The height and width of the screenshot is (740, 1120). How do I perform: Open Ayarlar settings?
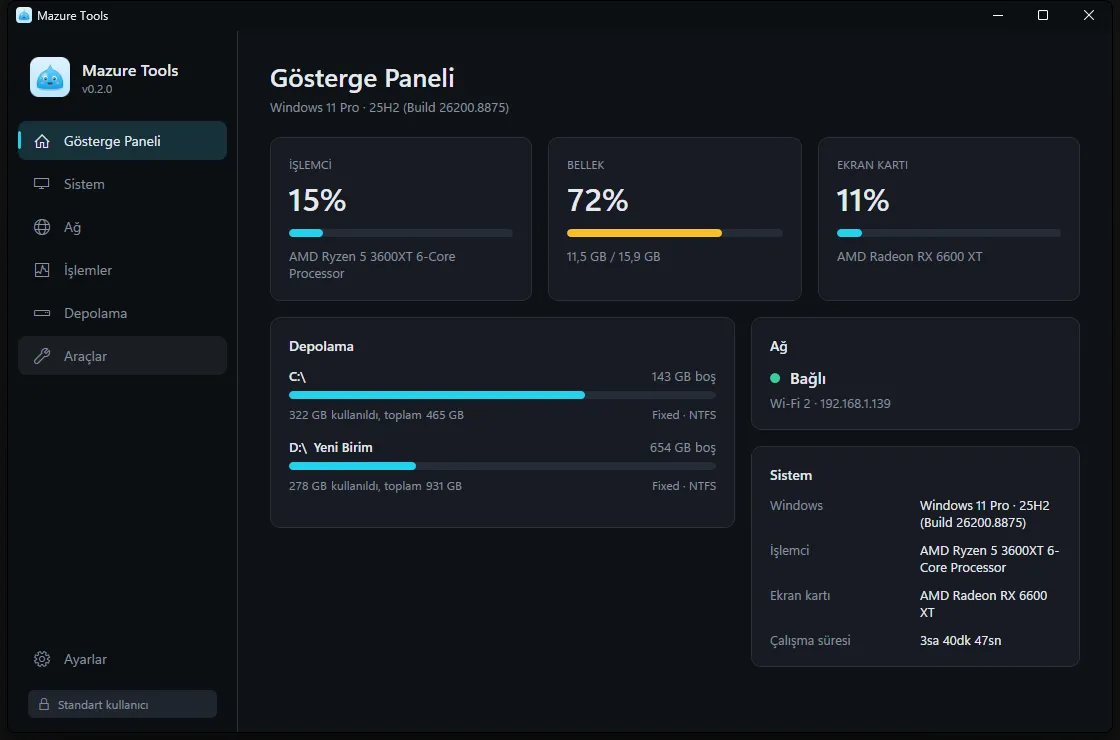tap(122, 659)
